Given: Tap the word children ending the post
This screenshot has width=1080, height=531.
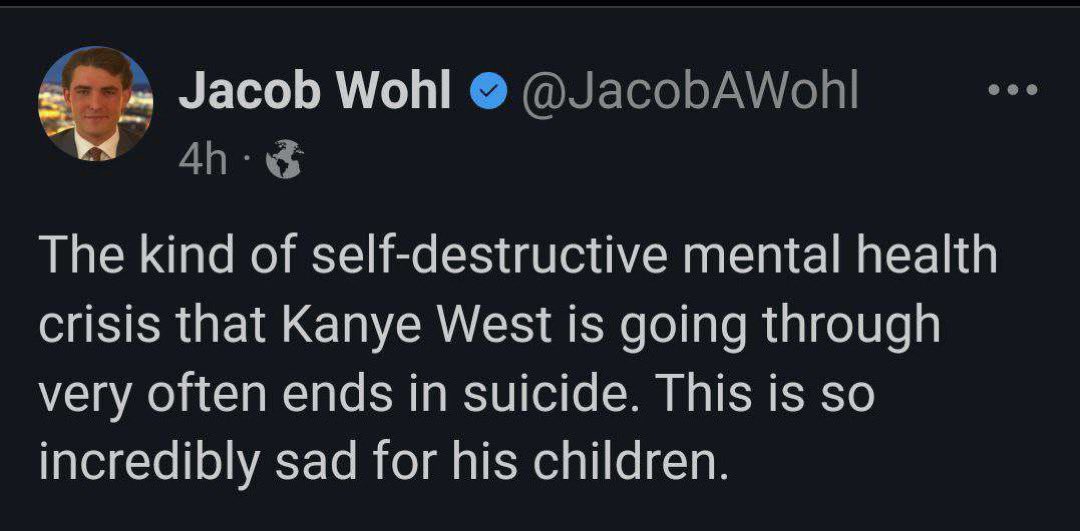Looking at the screenshot, I should [x=632, y=461].
